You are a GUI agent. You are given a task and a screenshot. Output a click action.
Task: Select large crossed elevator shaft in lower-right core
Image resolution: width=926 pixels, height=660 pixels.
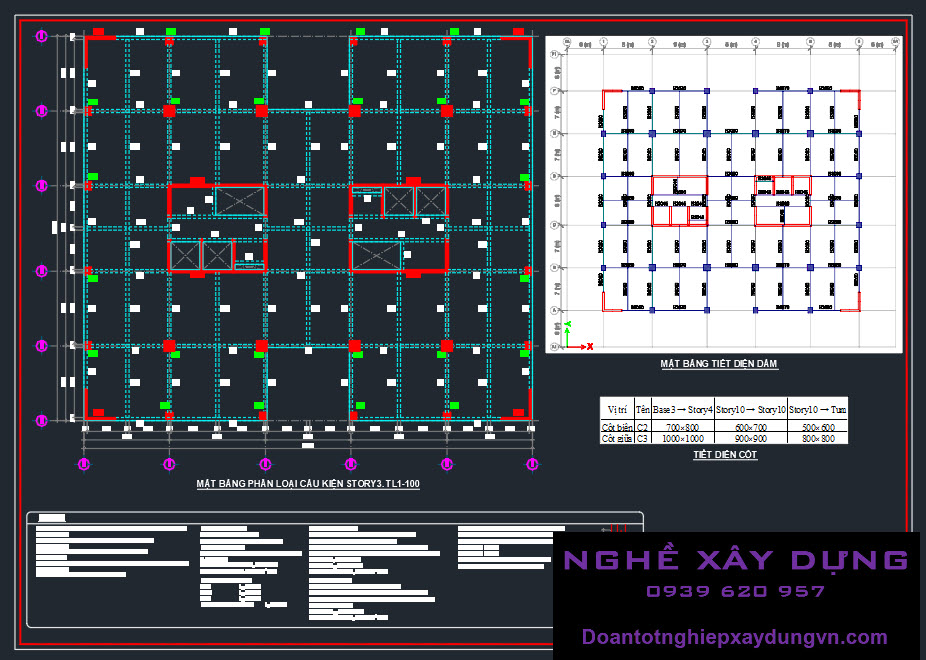(375, 256)
